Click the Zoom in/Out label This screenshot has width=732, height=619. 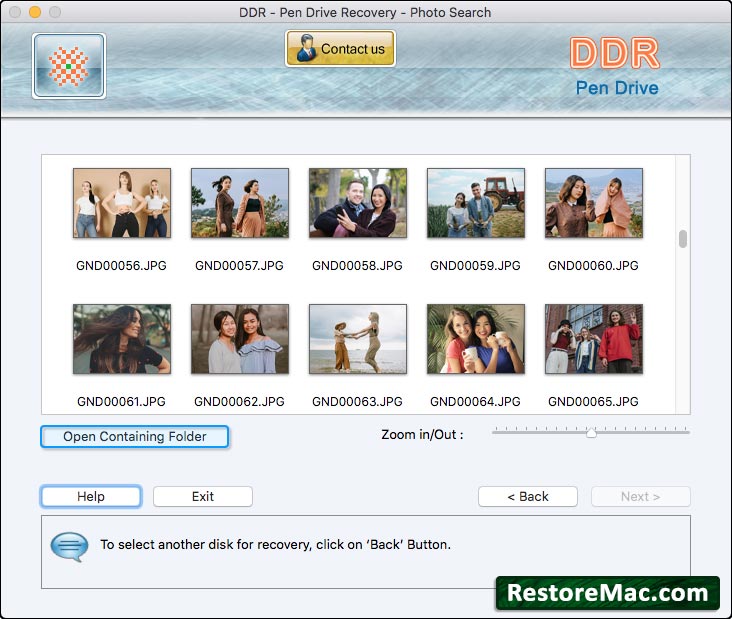pos(422,435)
